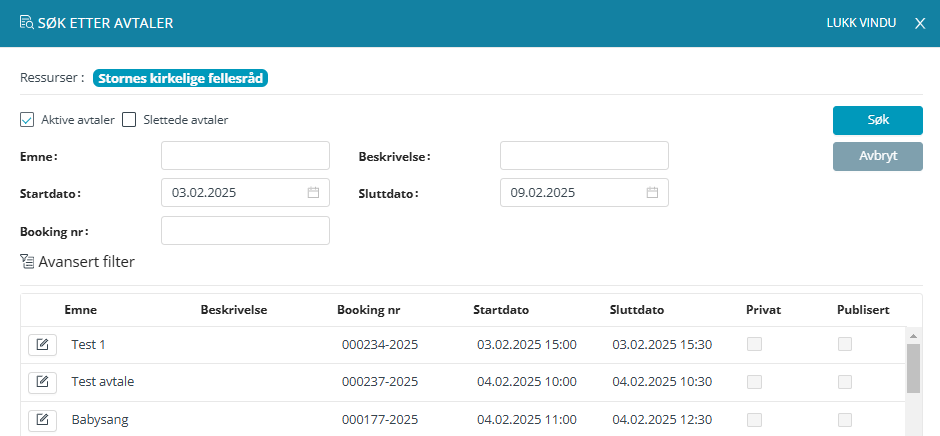Click the X close icon in header
Image resolution: width=940 pixels, height=436 pixels.
920,23
